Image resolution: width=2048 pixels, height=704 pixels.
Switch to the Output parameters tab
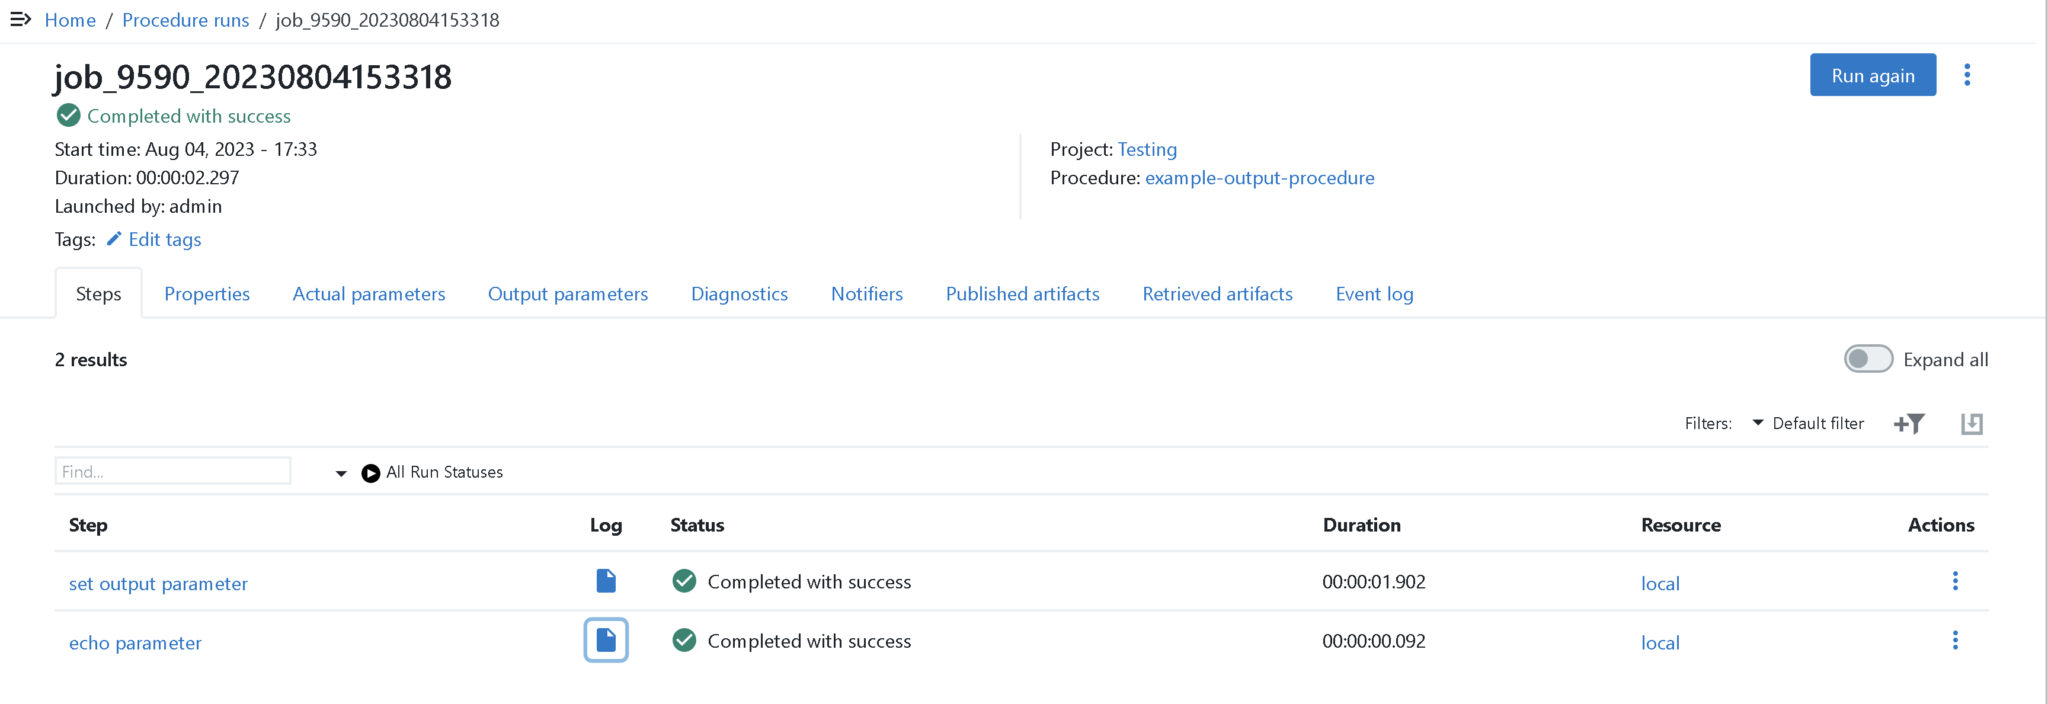[x=567, y=294]
